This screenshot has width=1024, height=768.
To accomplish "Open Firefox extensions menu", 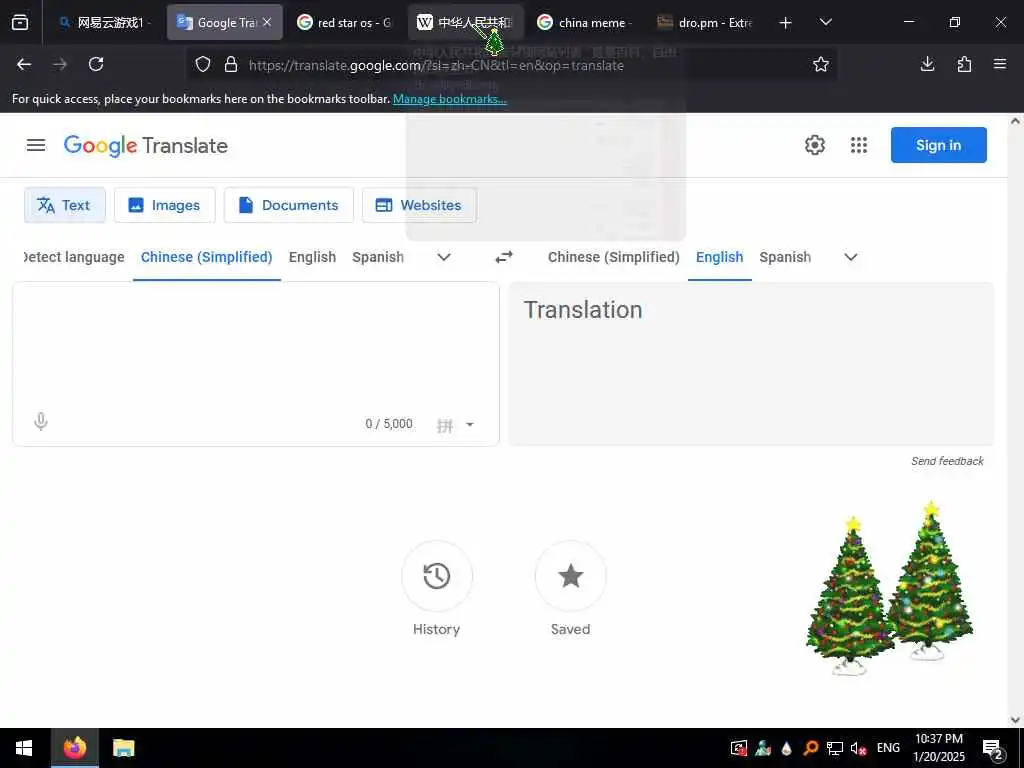I will click(x=964, y=64).
